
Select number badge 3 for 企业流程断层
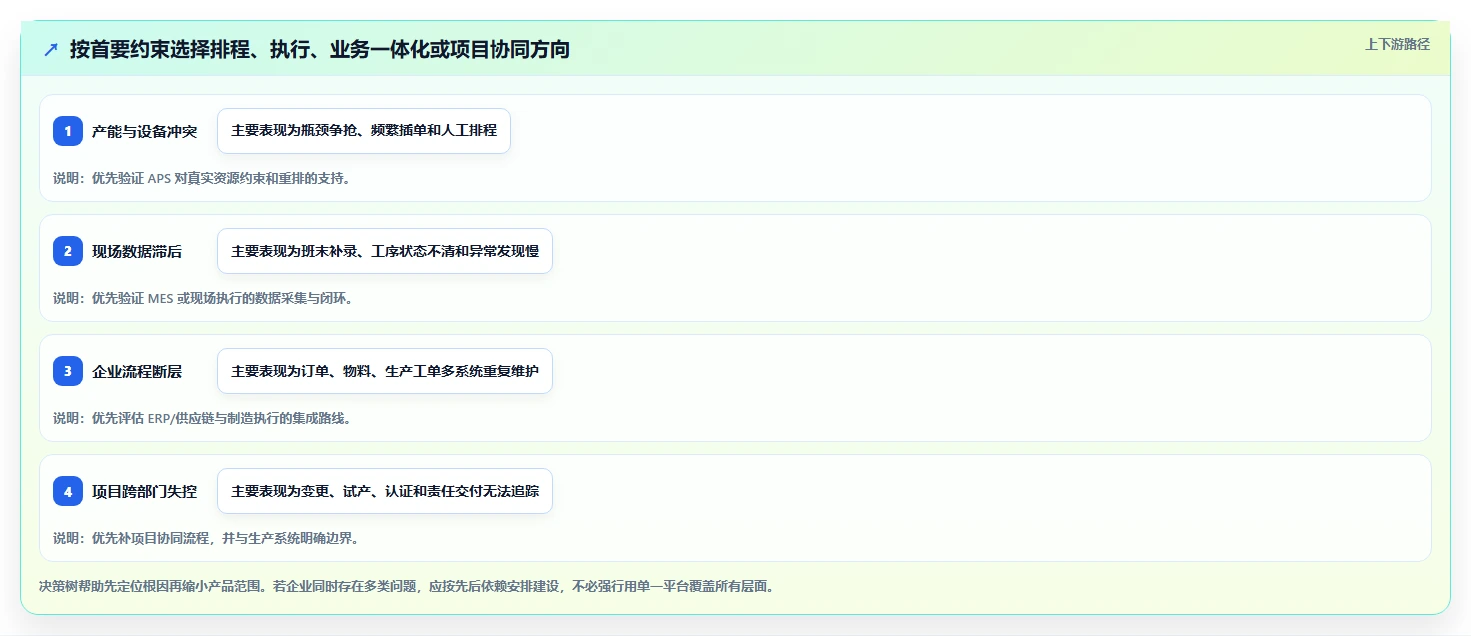coord(68,371)
